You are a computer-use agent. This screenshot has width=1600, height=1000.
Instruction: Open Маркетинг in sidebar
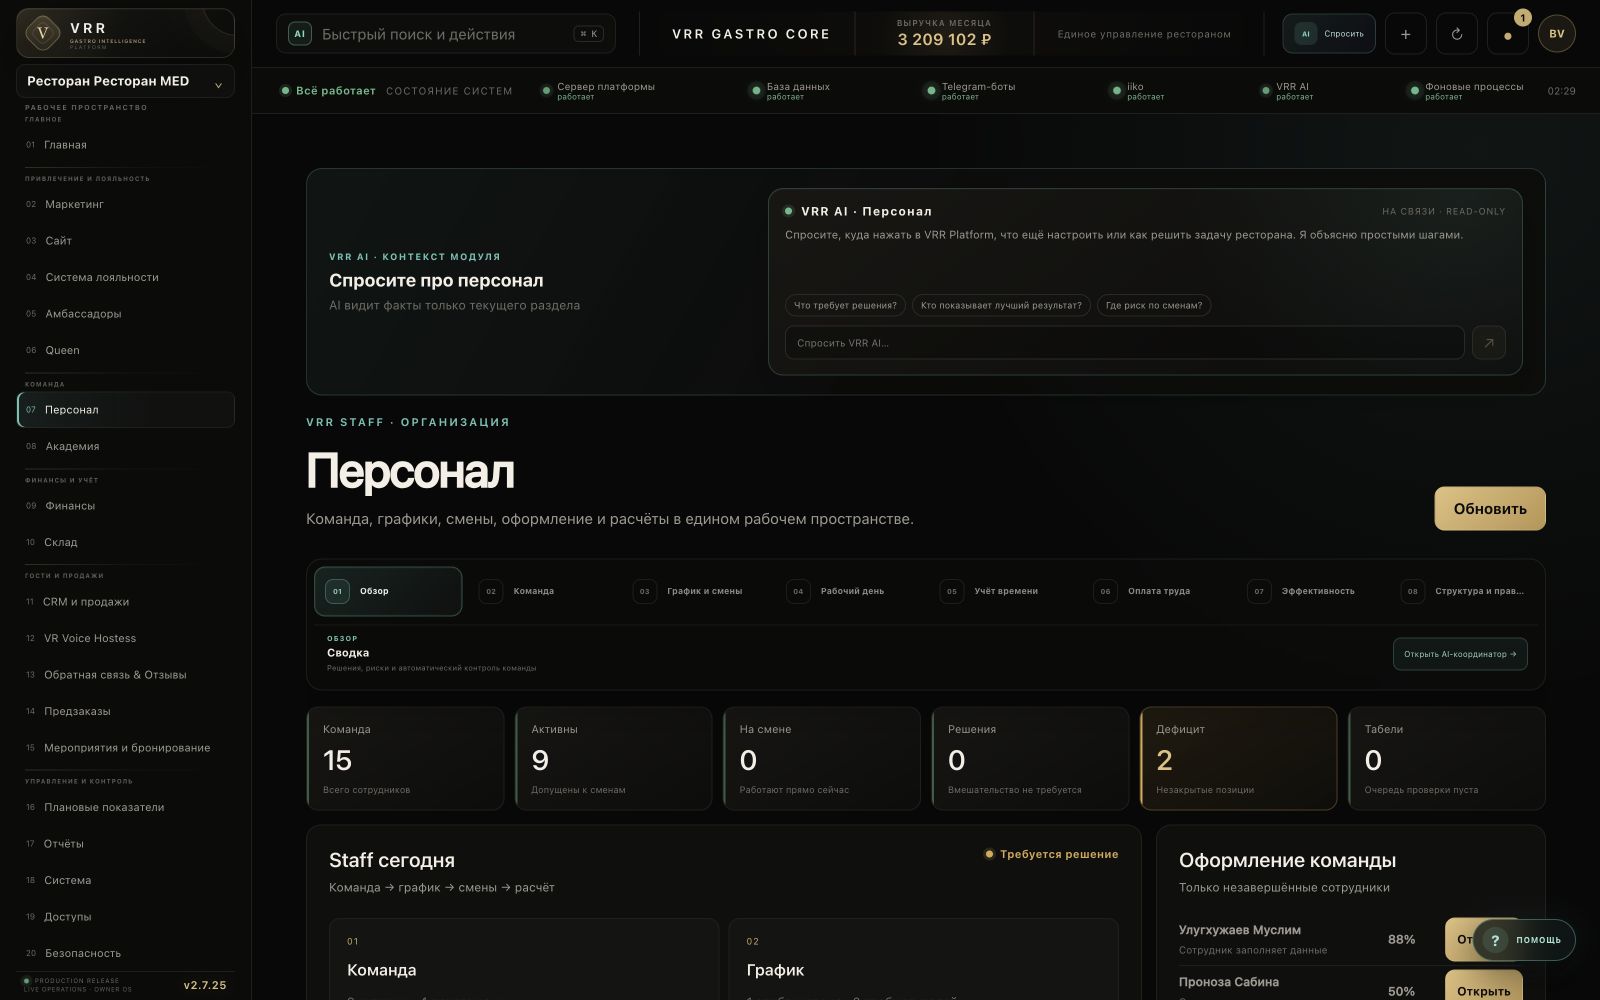point(126,204)
